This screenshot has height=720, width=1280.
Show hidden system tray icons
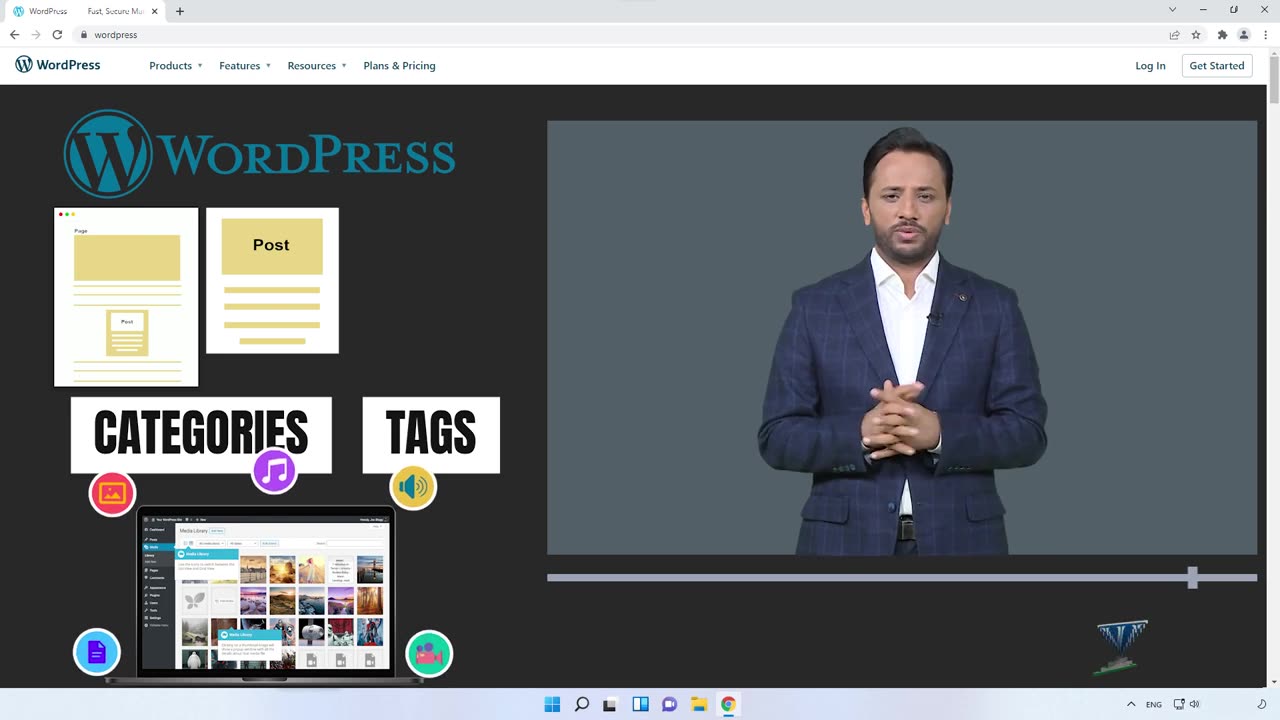(x=1131, y=704)
